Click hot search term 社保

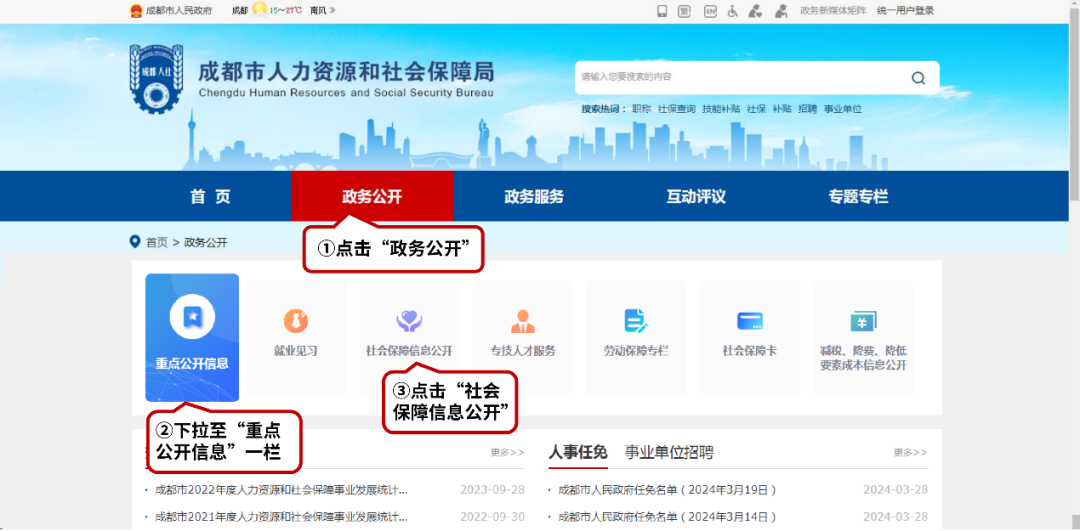[x=756, y=109]
